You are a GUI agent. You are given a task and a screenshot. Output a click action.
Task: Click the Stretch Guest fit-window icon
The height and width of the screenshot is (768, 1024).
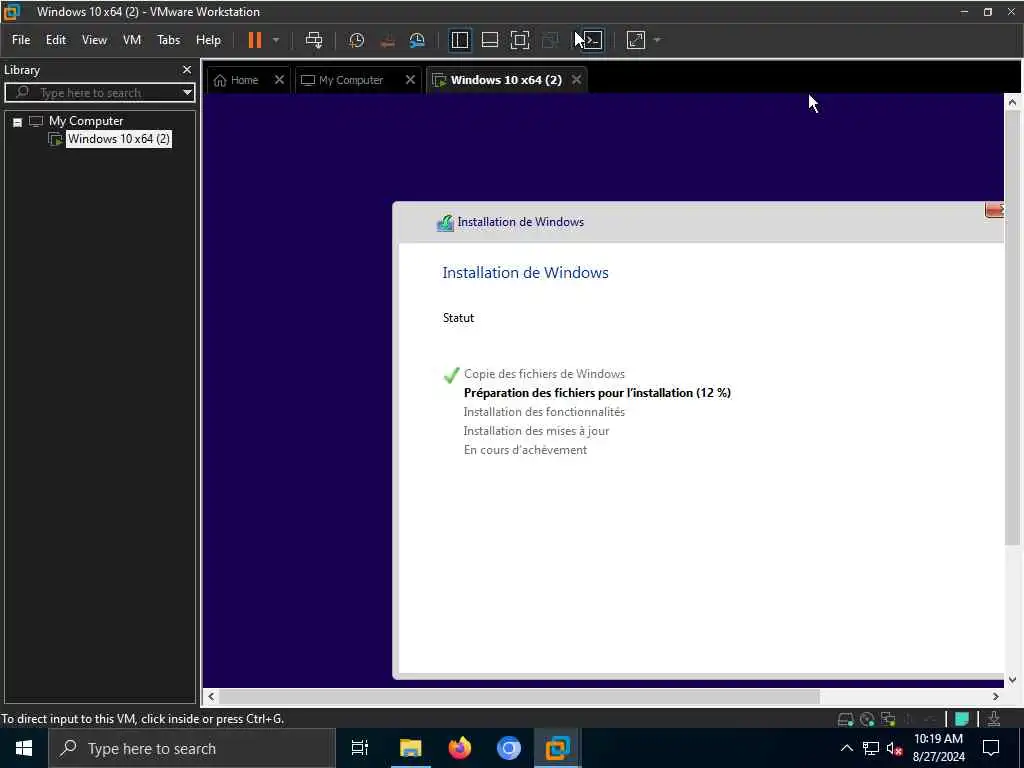pos(635,40)
